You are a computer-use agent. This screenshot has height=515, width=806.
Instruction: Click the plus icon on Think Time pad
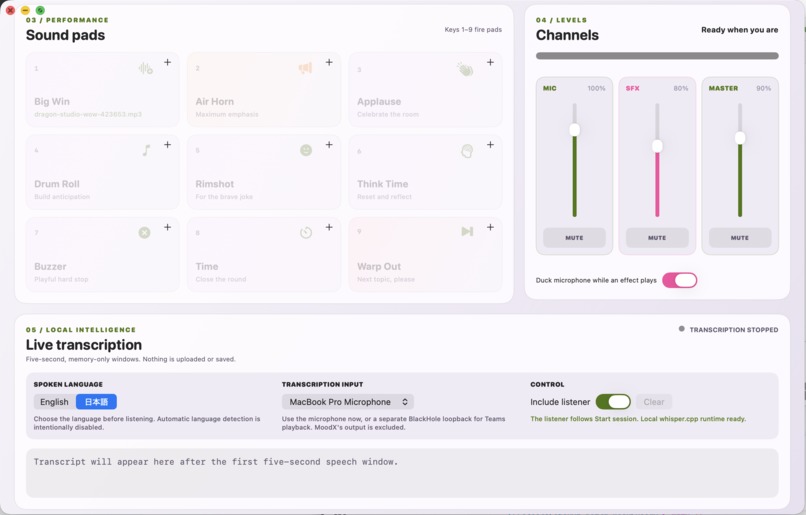(x=490, y=145)
